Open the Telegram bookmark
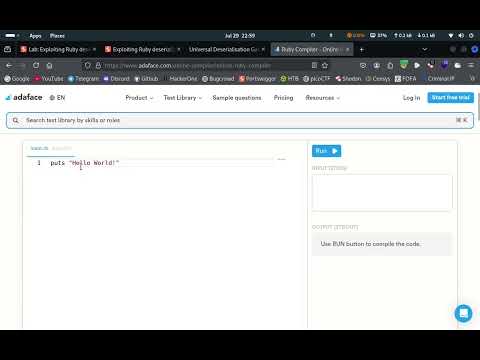 84,79
